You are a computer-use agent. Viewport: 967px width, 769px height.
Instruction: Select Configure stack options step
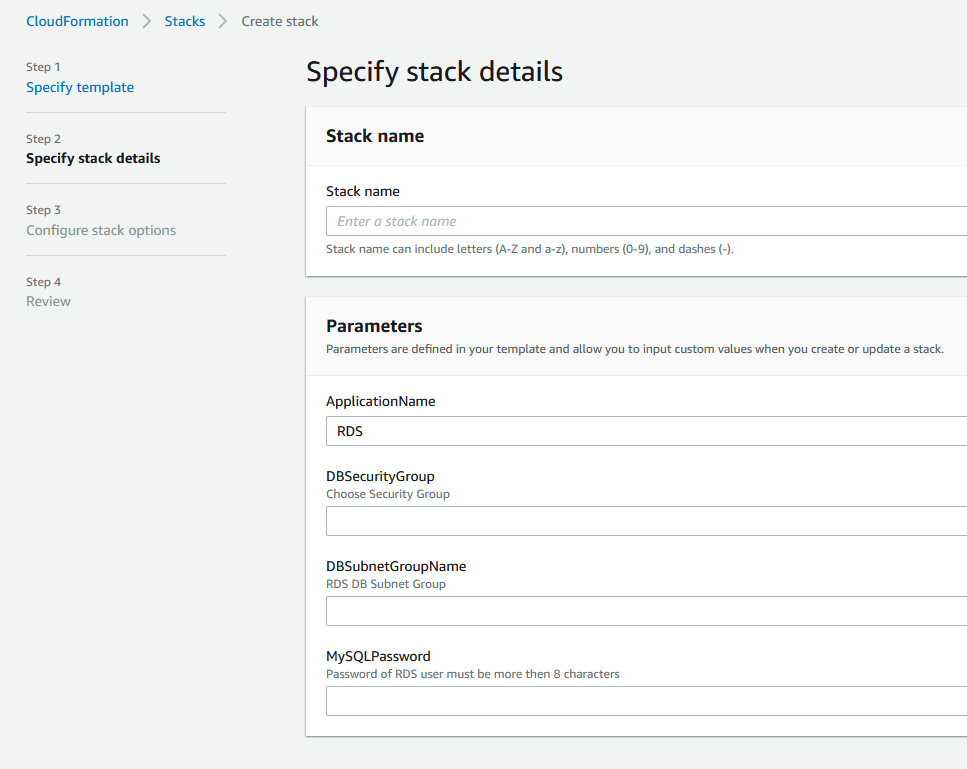pos(101,230)
